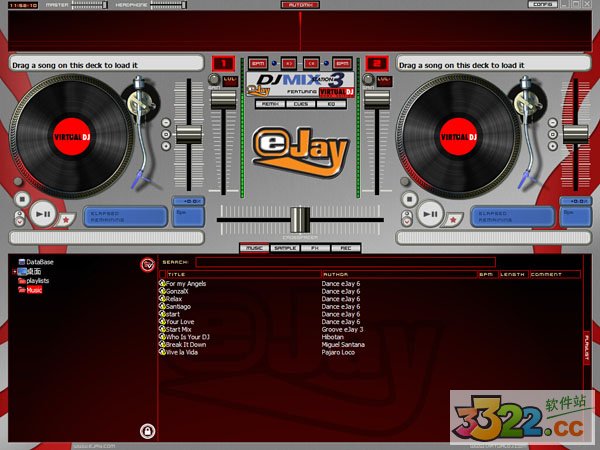Screen dimensions: 600x450
Task: Click the deck 1 gain knob
Action: 214,80
